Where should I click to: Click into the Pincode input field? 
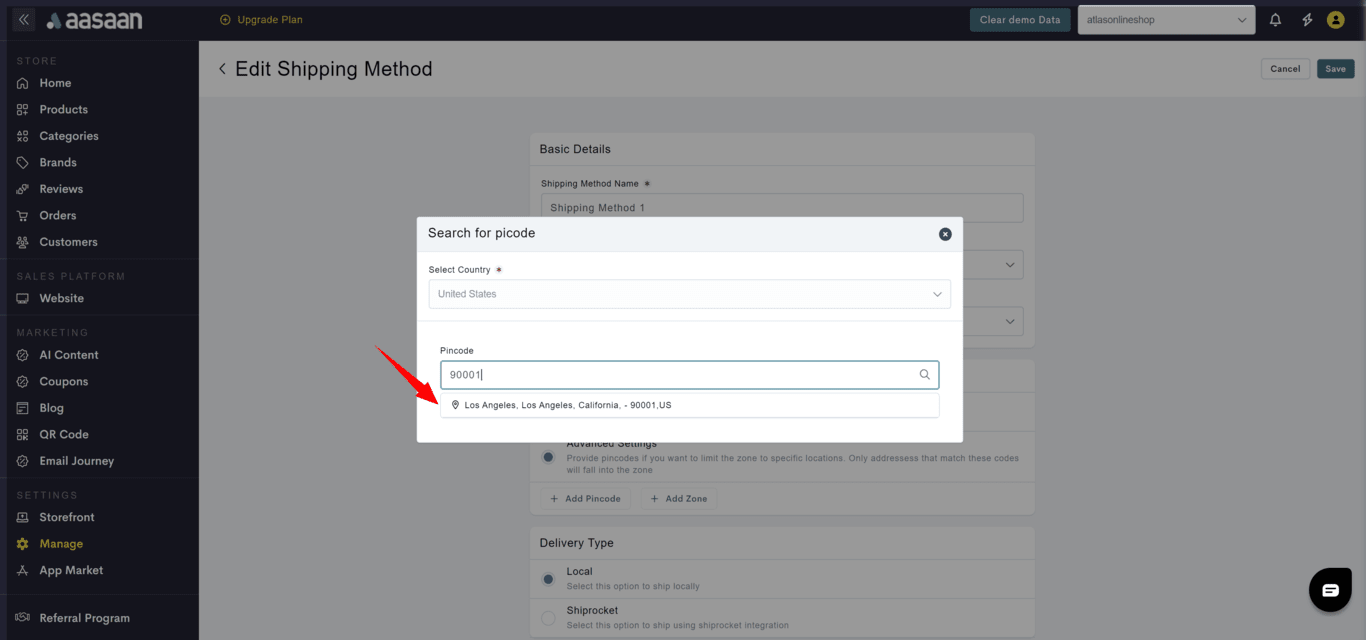click(x=680, y=375)
